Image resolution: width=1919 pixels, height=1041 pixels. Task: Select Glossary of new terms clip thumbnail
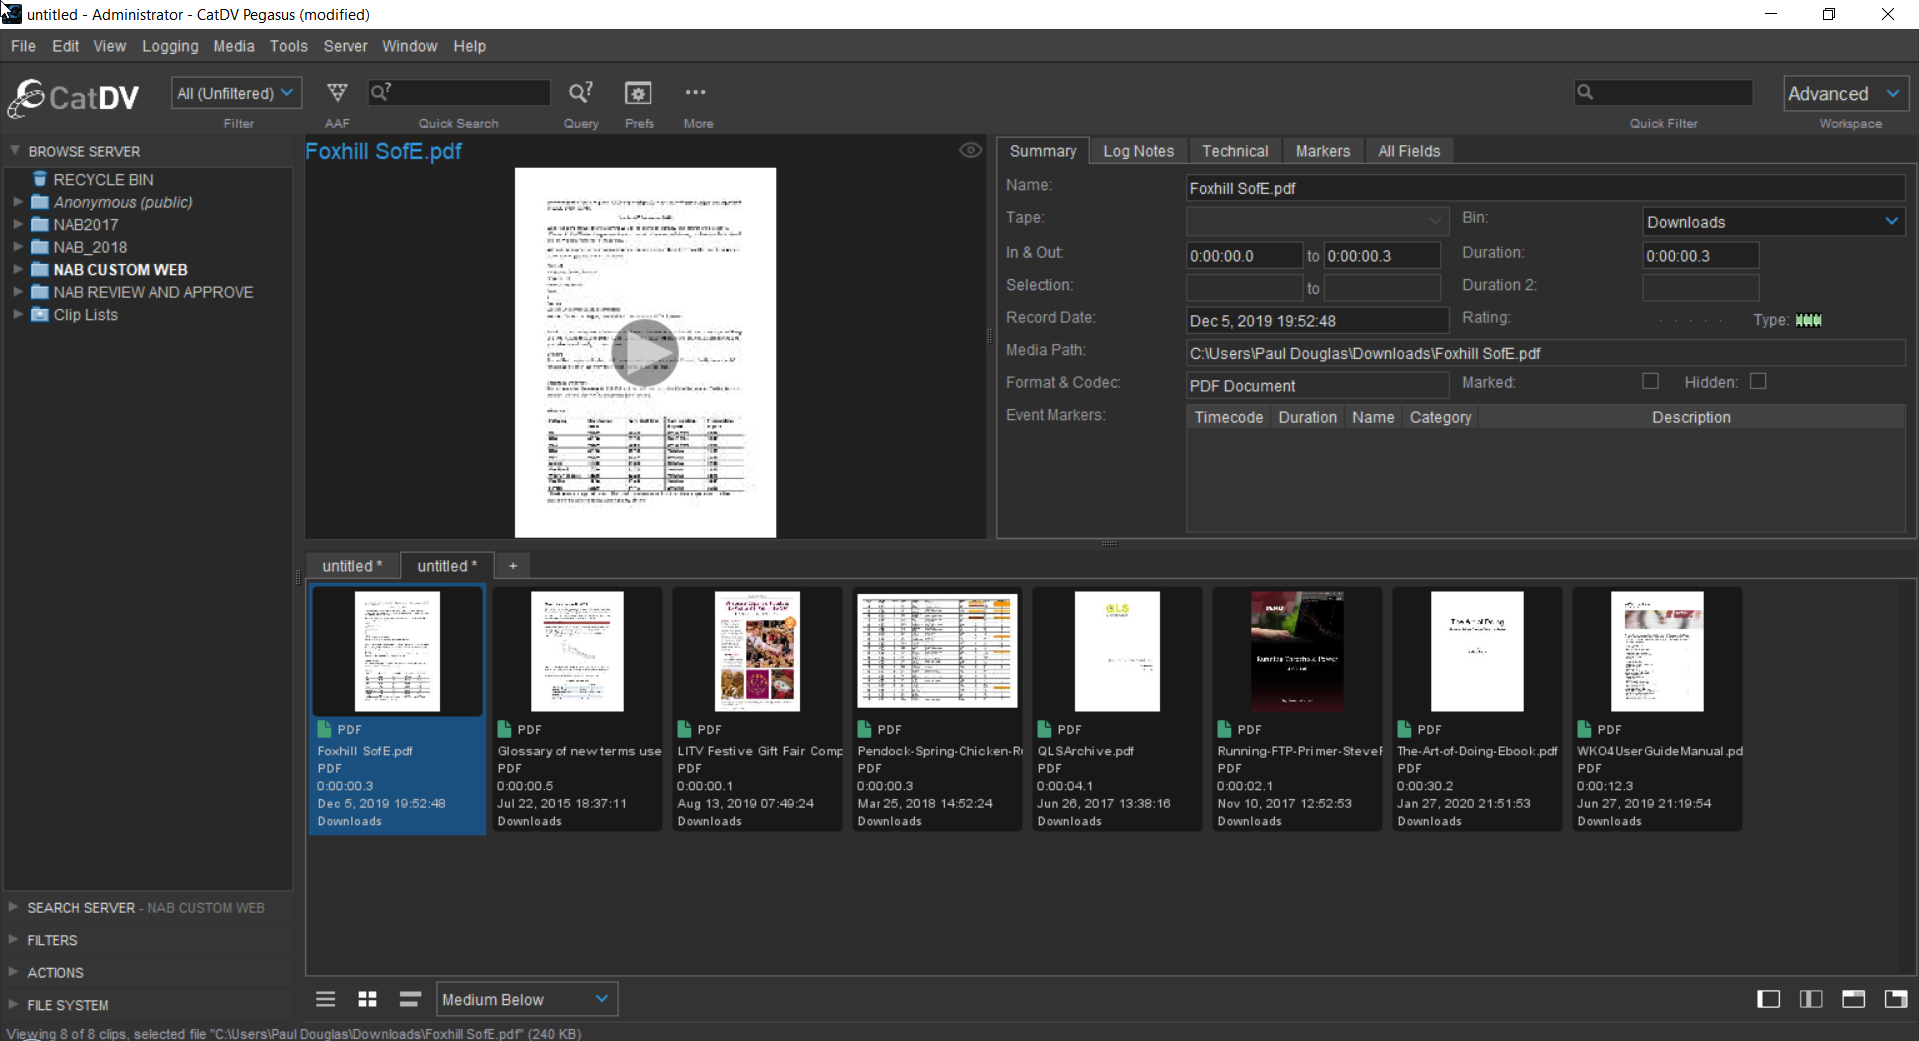click(577, 651)
